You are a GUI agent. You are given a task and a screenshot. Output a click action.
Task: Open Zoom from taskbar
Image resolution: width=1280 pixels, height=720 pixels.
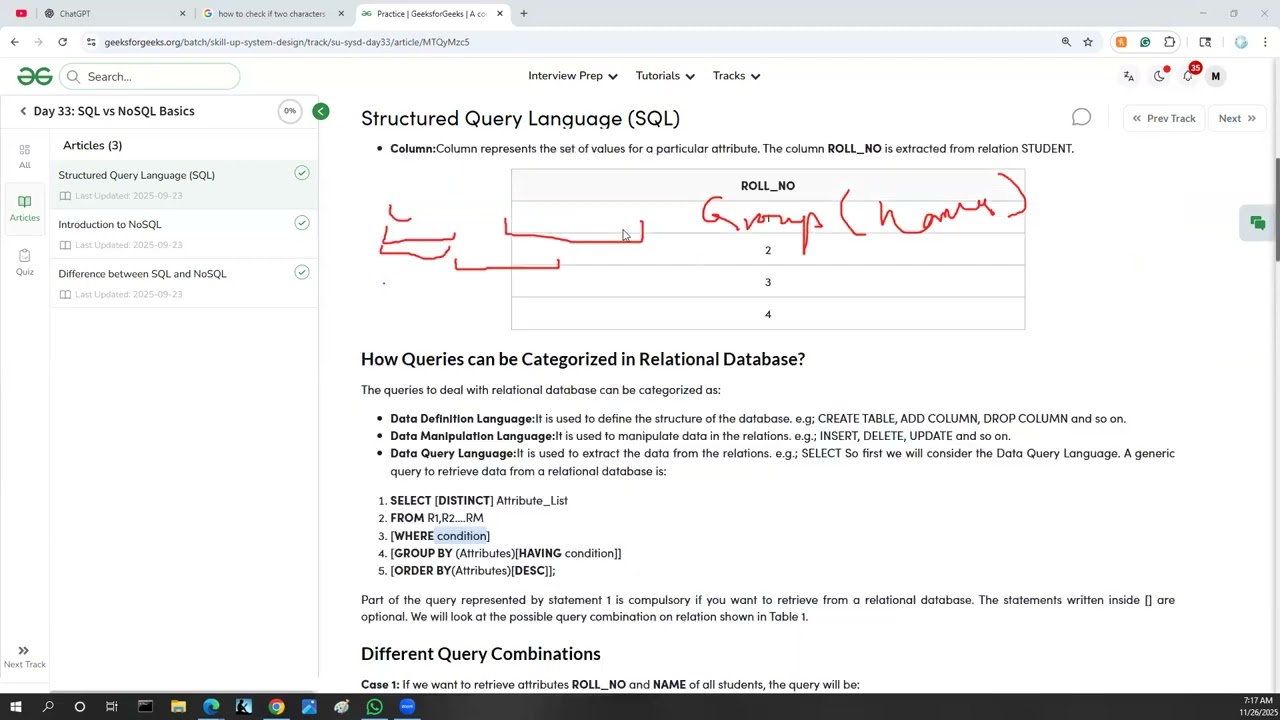(x=407, y=707)
